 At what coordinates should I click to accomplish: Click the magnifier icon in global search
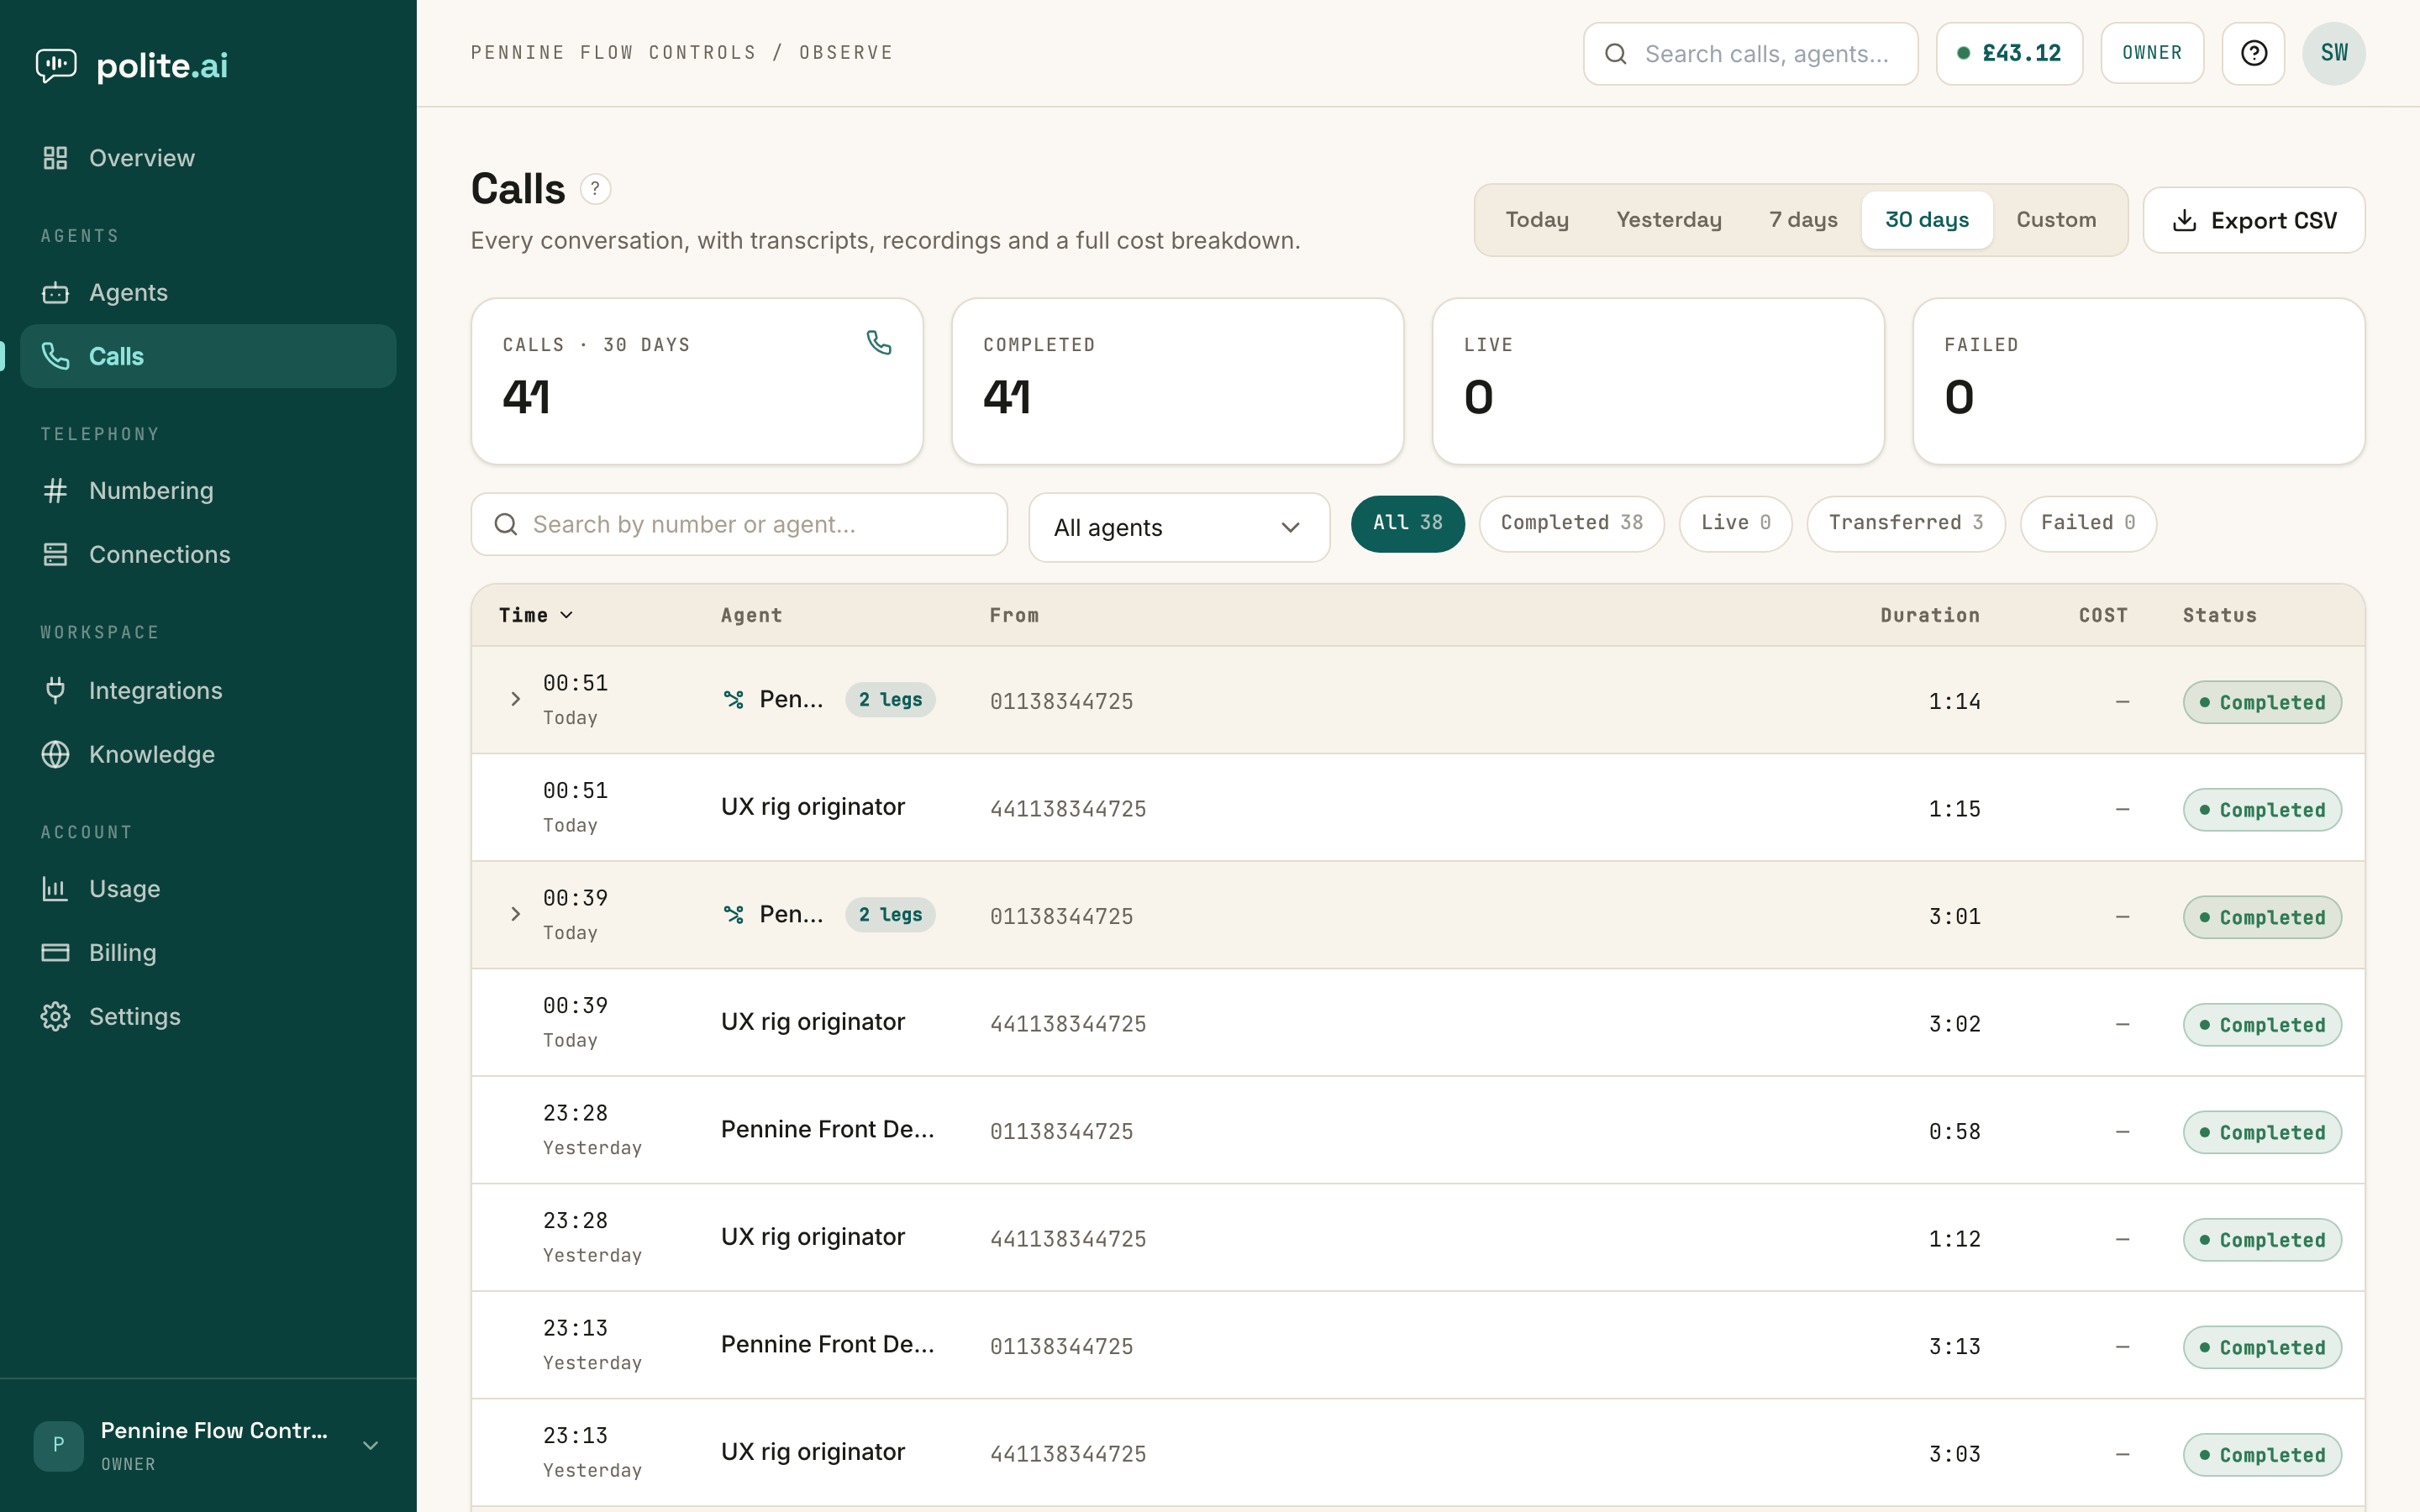1616,54
